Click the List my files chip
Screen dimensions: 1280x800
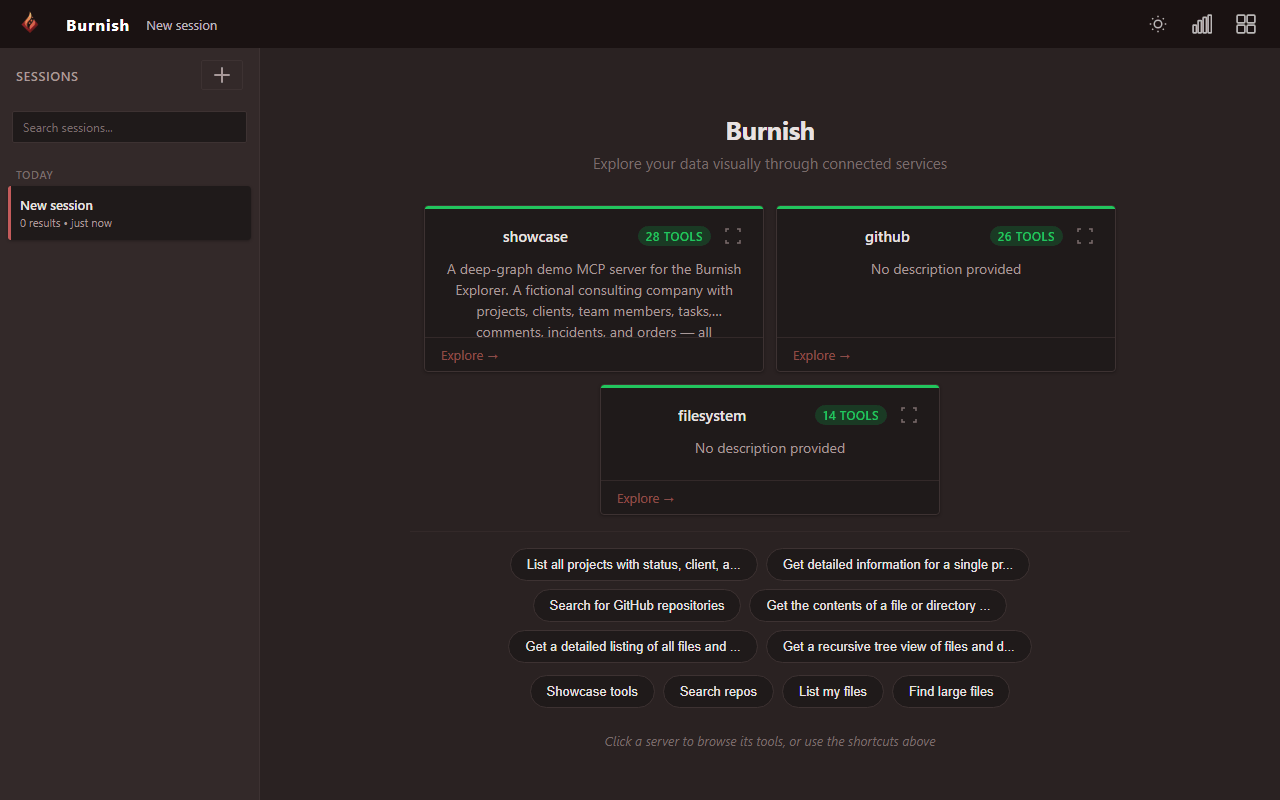833,691
